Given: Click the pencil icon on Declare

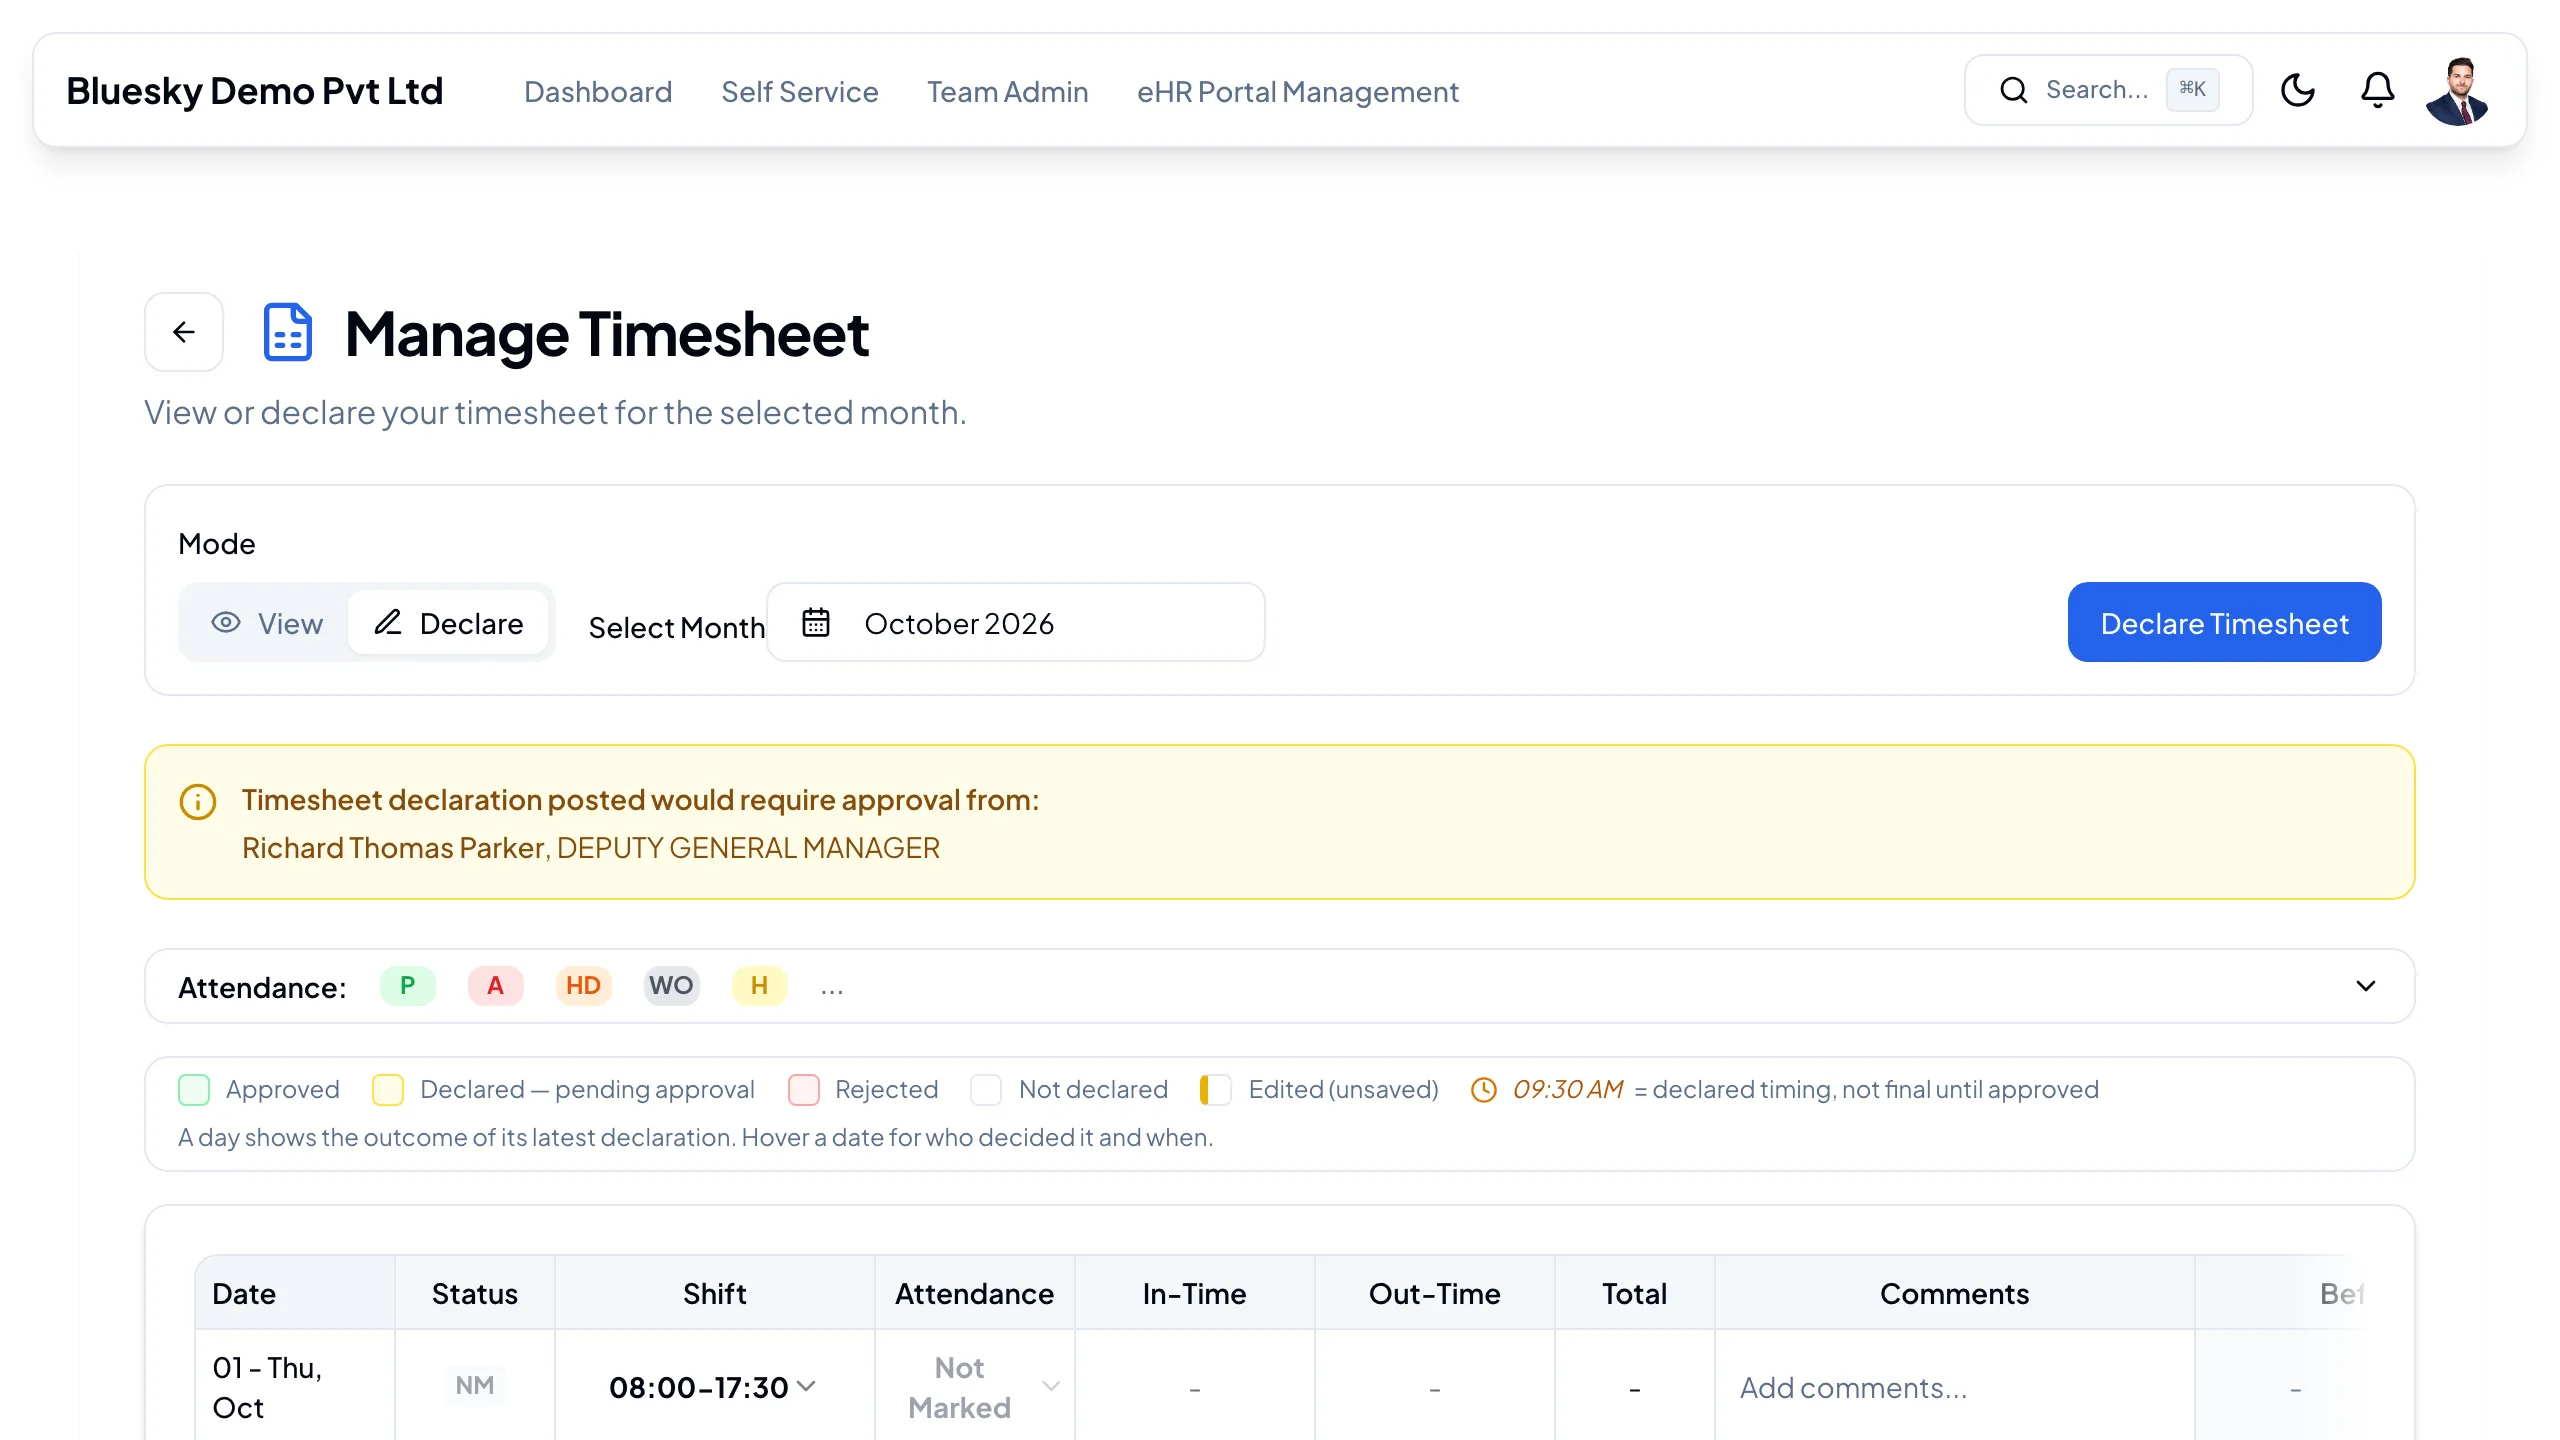Looking at the screenshot, I should (x=387, y=622).
